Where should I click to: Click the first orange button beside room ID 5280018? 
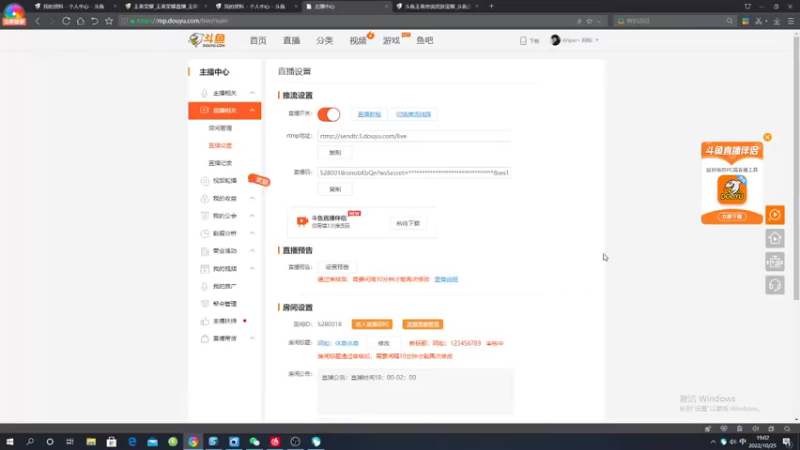click(x=372, y=324)
